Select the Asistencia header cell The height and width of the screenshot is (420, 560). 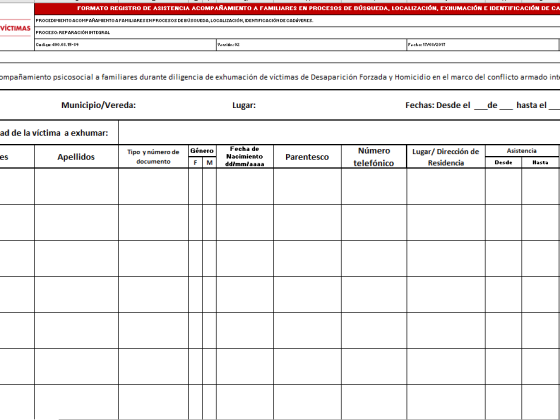pyautogui.click(x=522, y=151)
